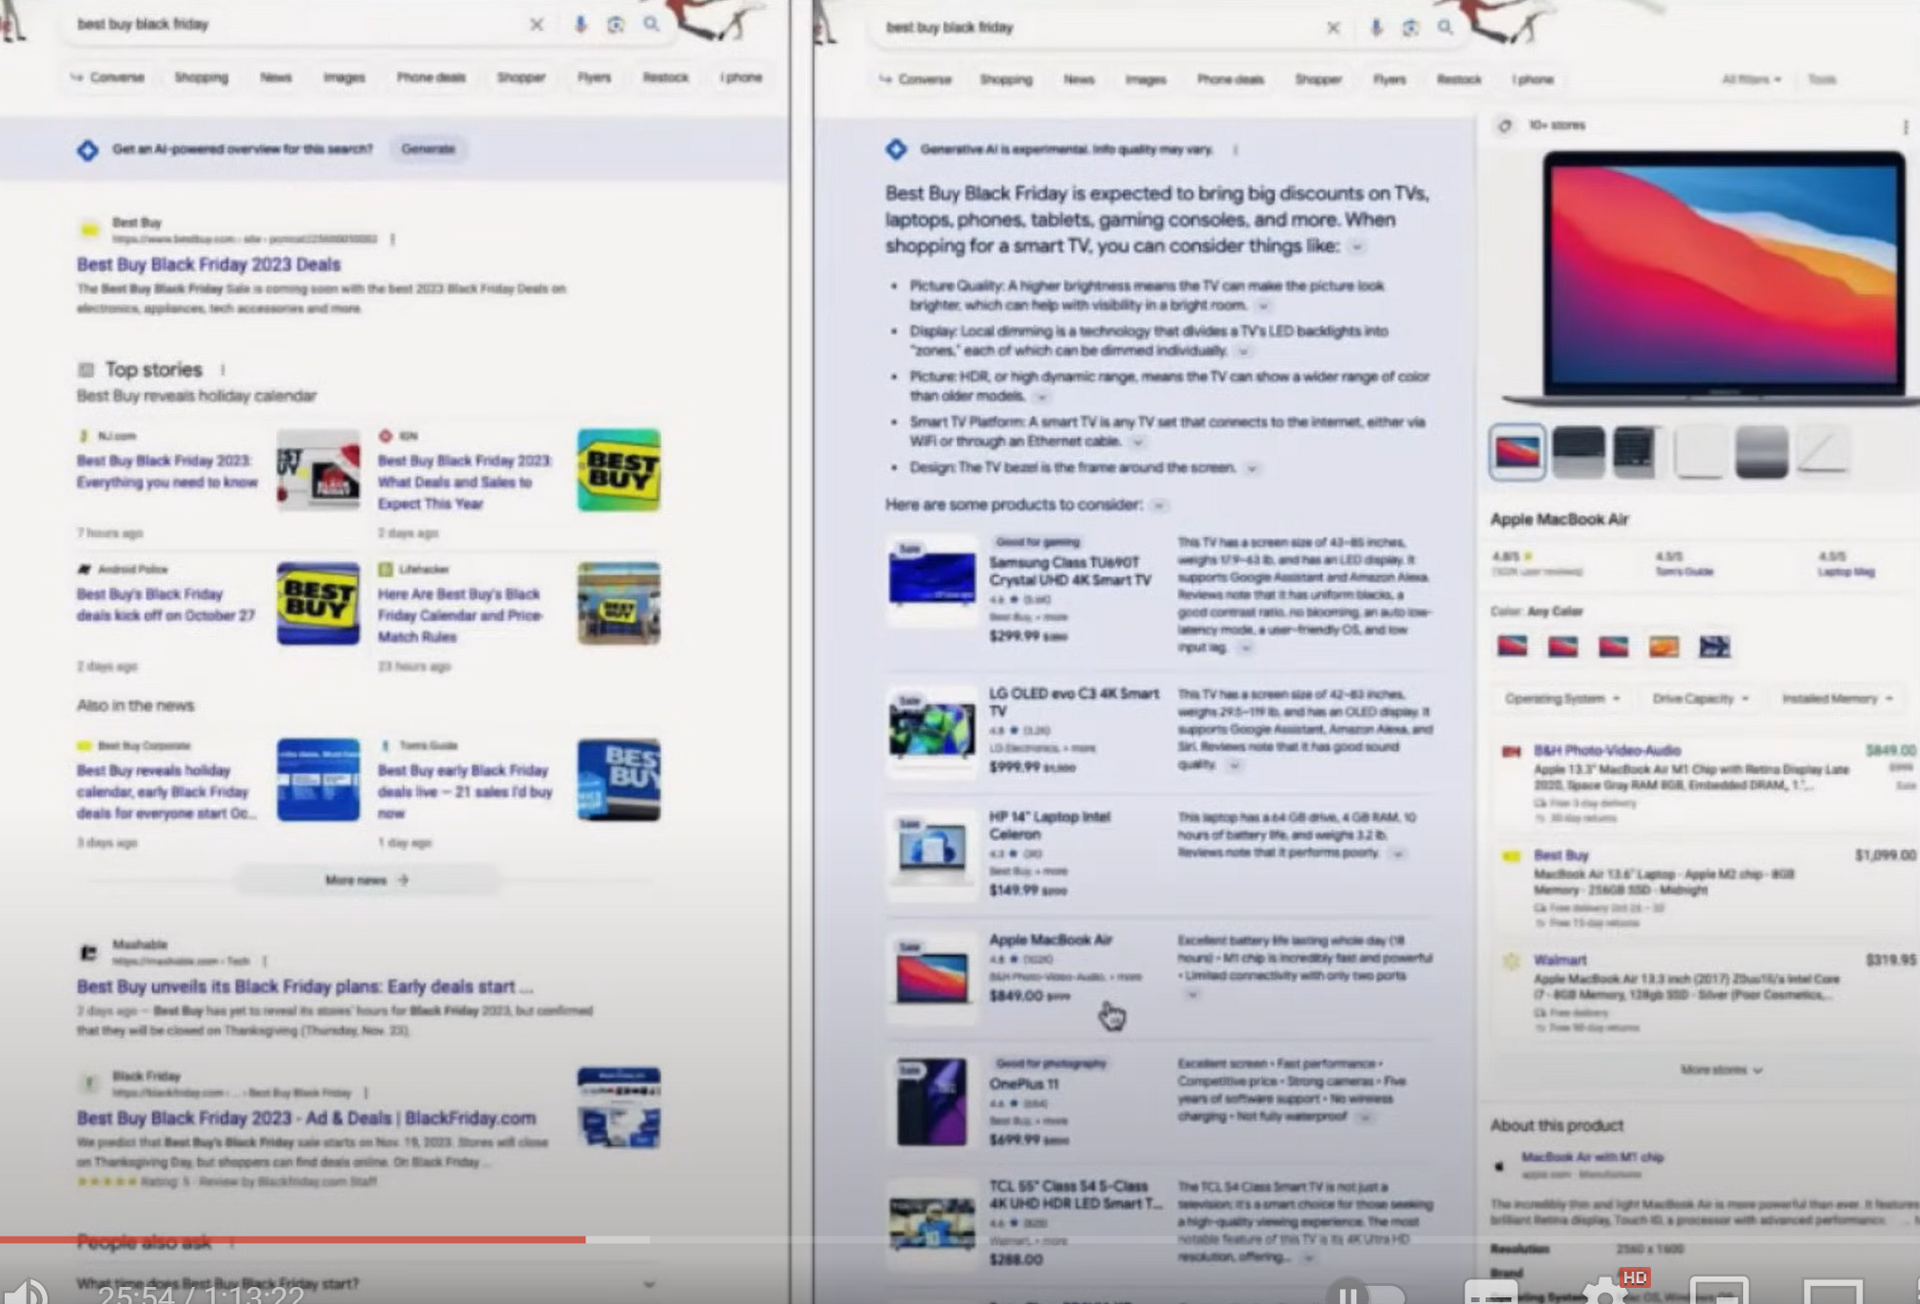
Task: Expand the 'More stores' list
Action: tap(1721, 1070)
